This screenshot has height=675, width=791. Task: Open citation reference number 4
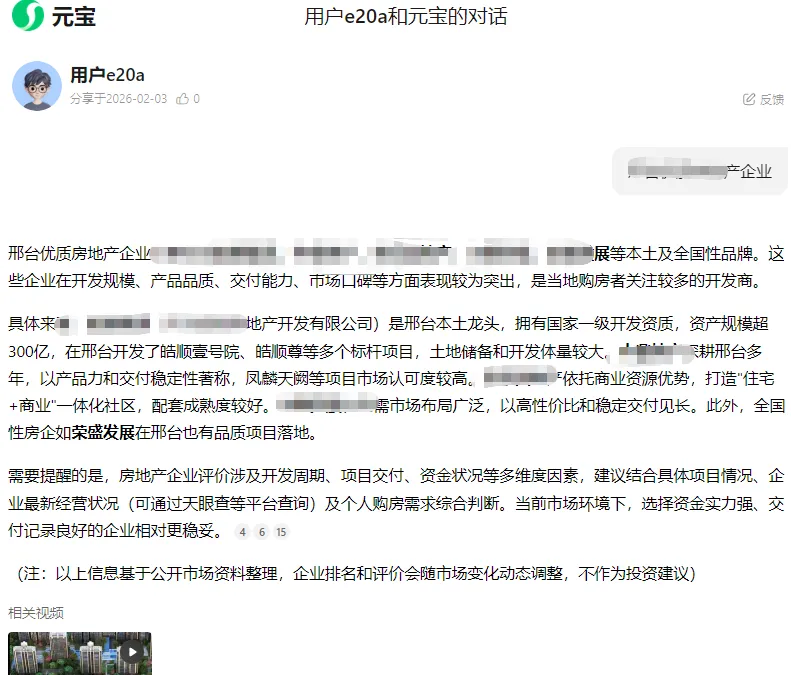tap(243, 532)
